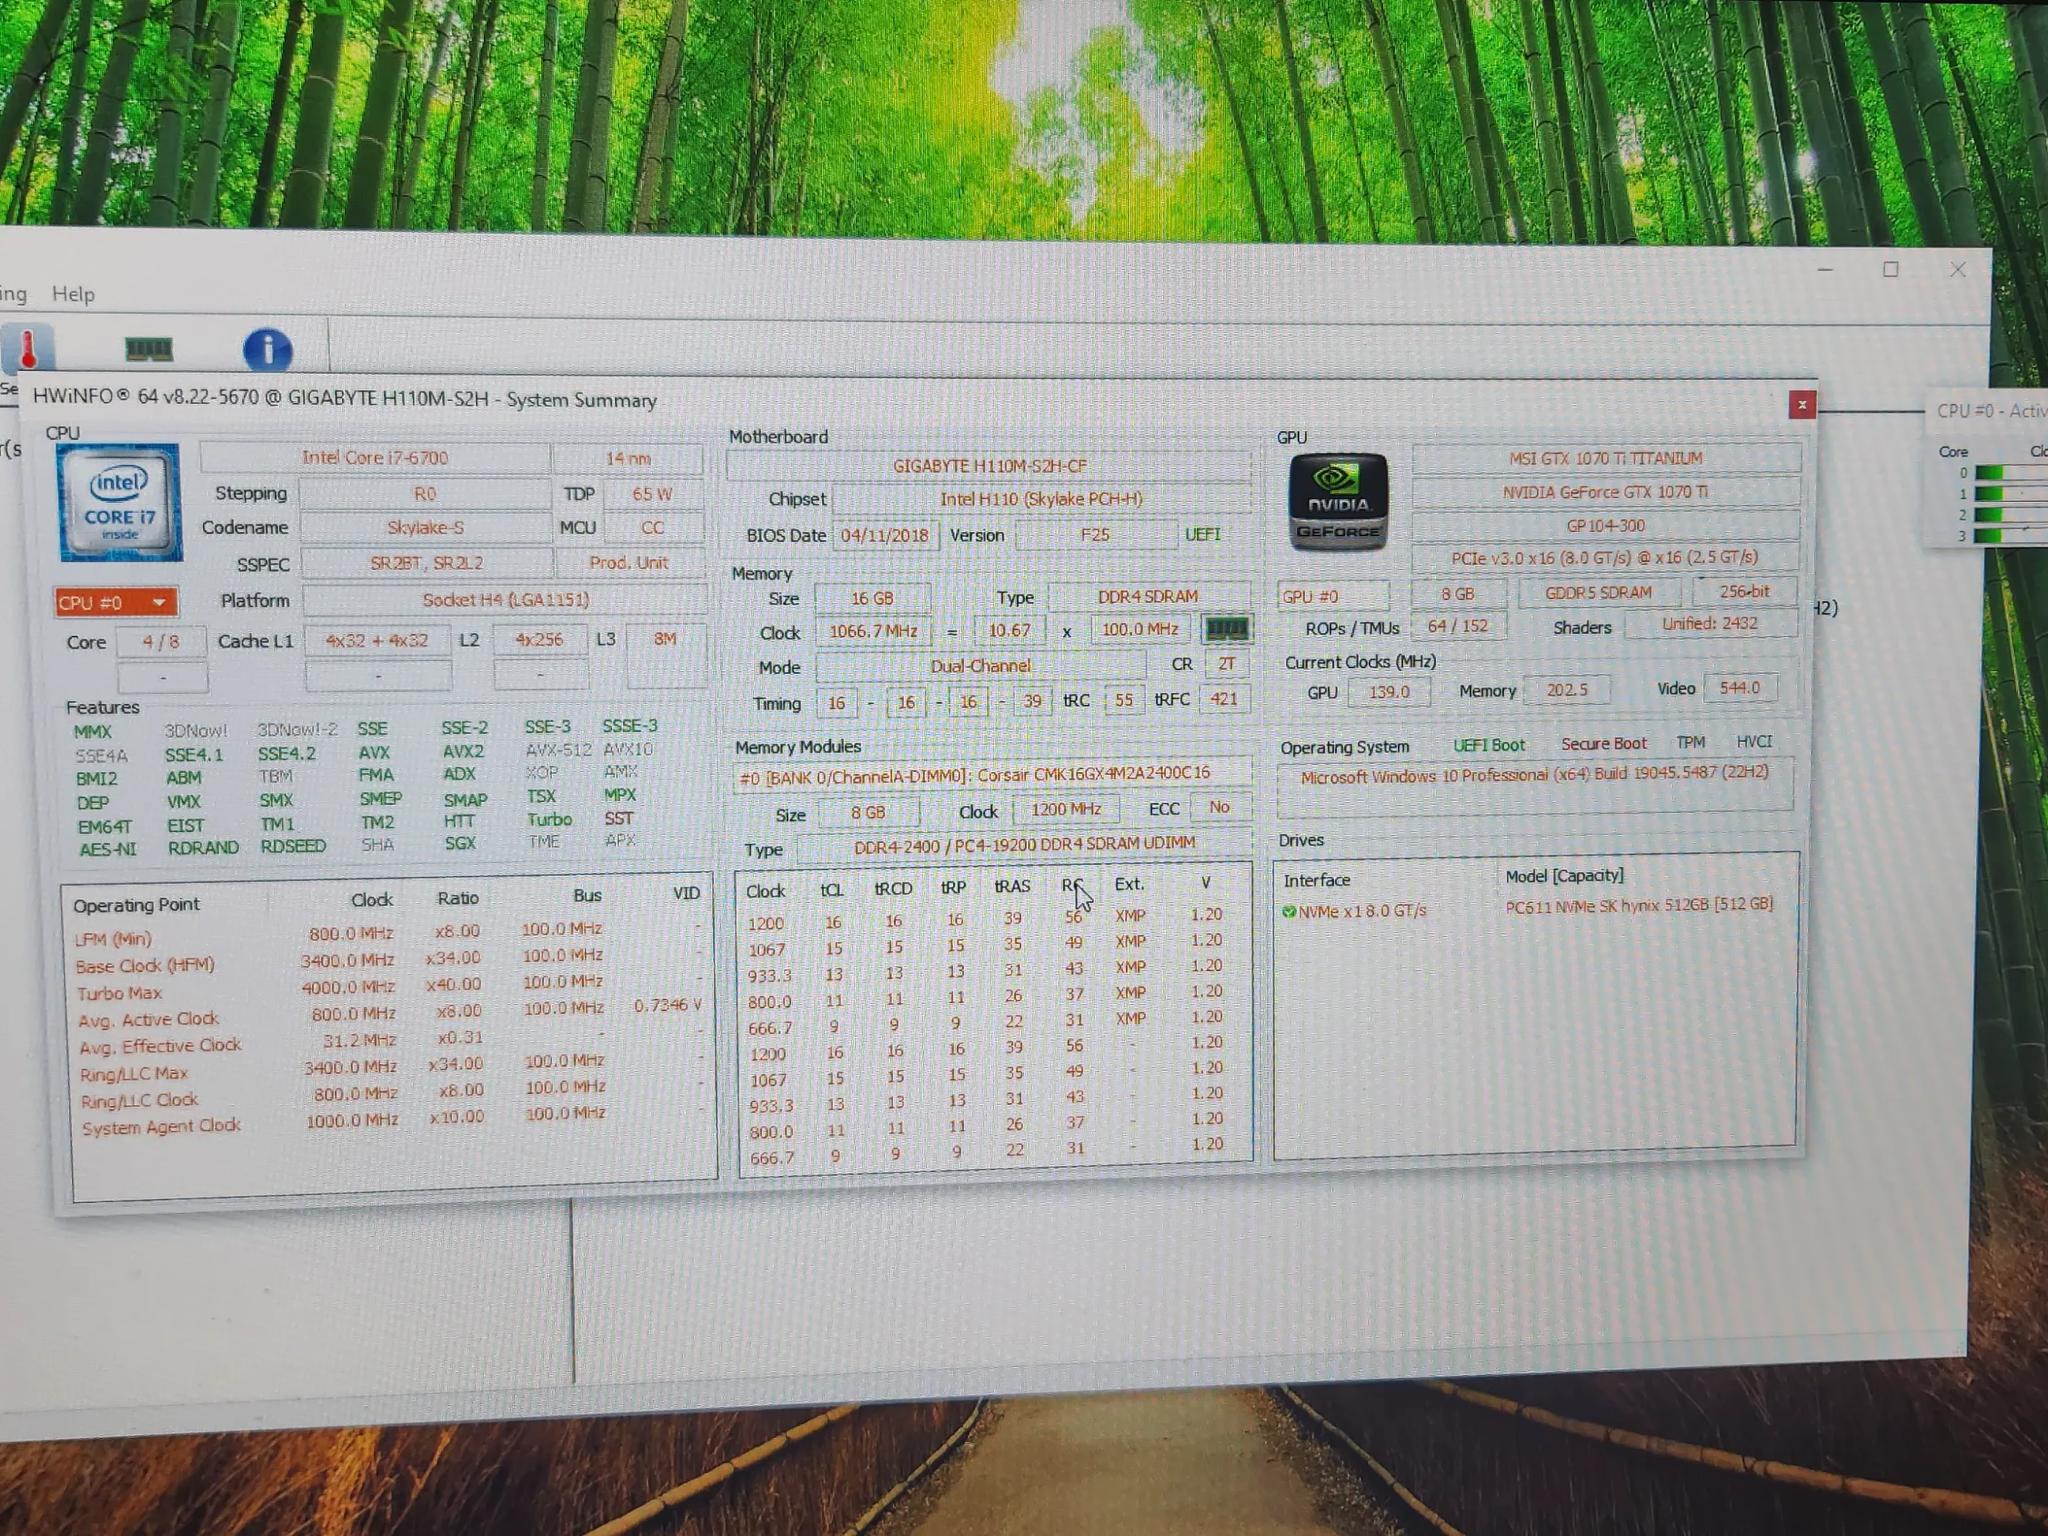
Task: Click the DDR4-2400 / PC4-19200 type field
Action: pos(1024,844)
